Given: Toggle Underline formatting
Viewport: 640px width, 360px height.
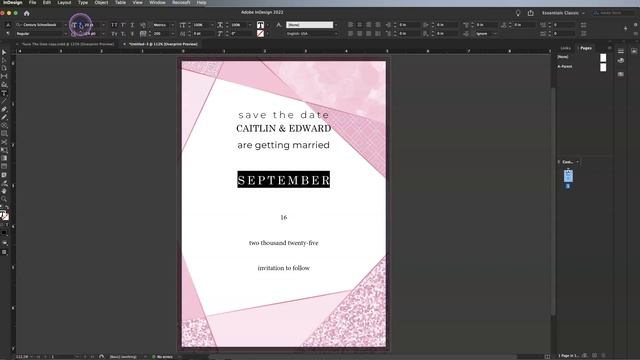Looking at the screenshot, I should [x=132, y=25].
